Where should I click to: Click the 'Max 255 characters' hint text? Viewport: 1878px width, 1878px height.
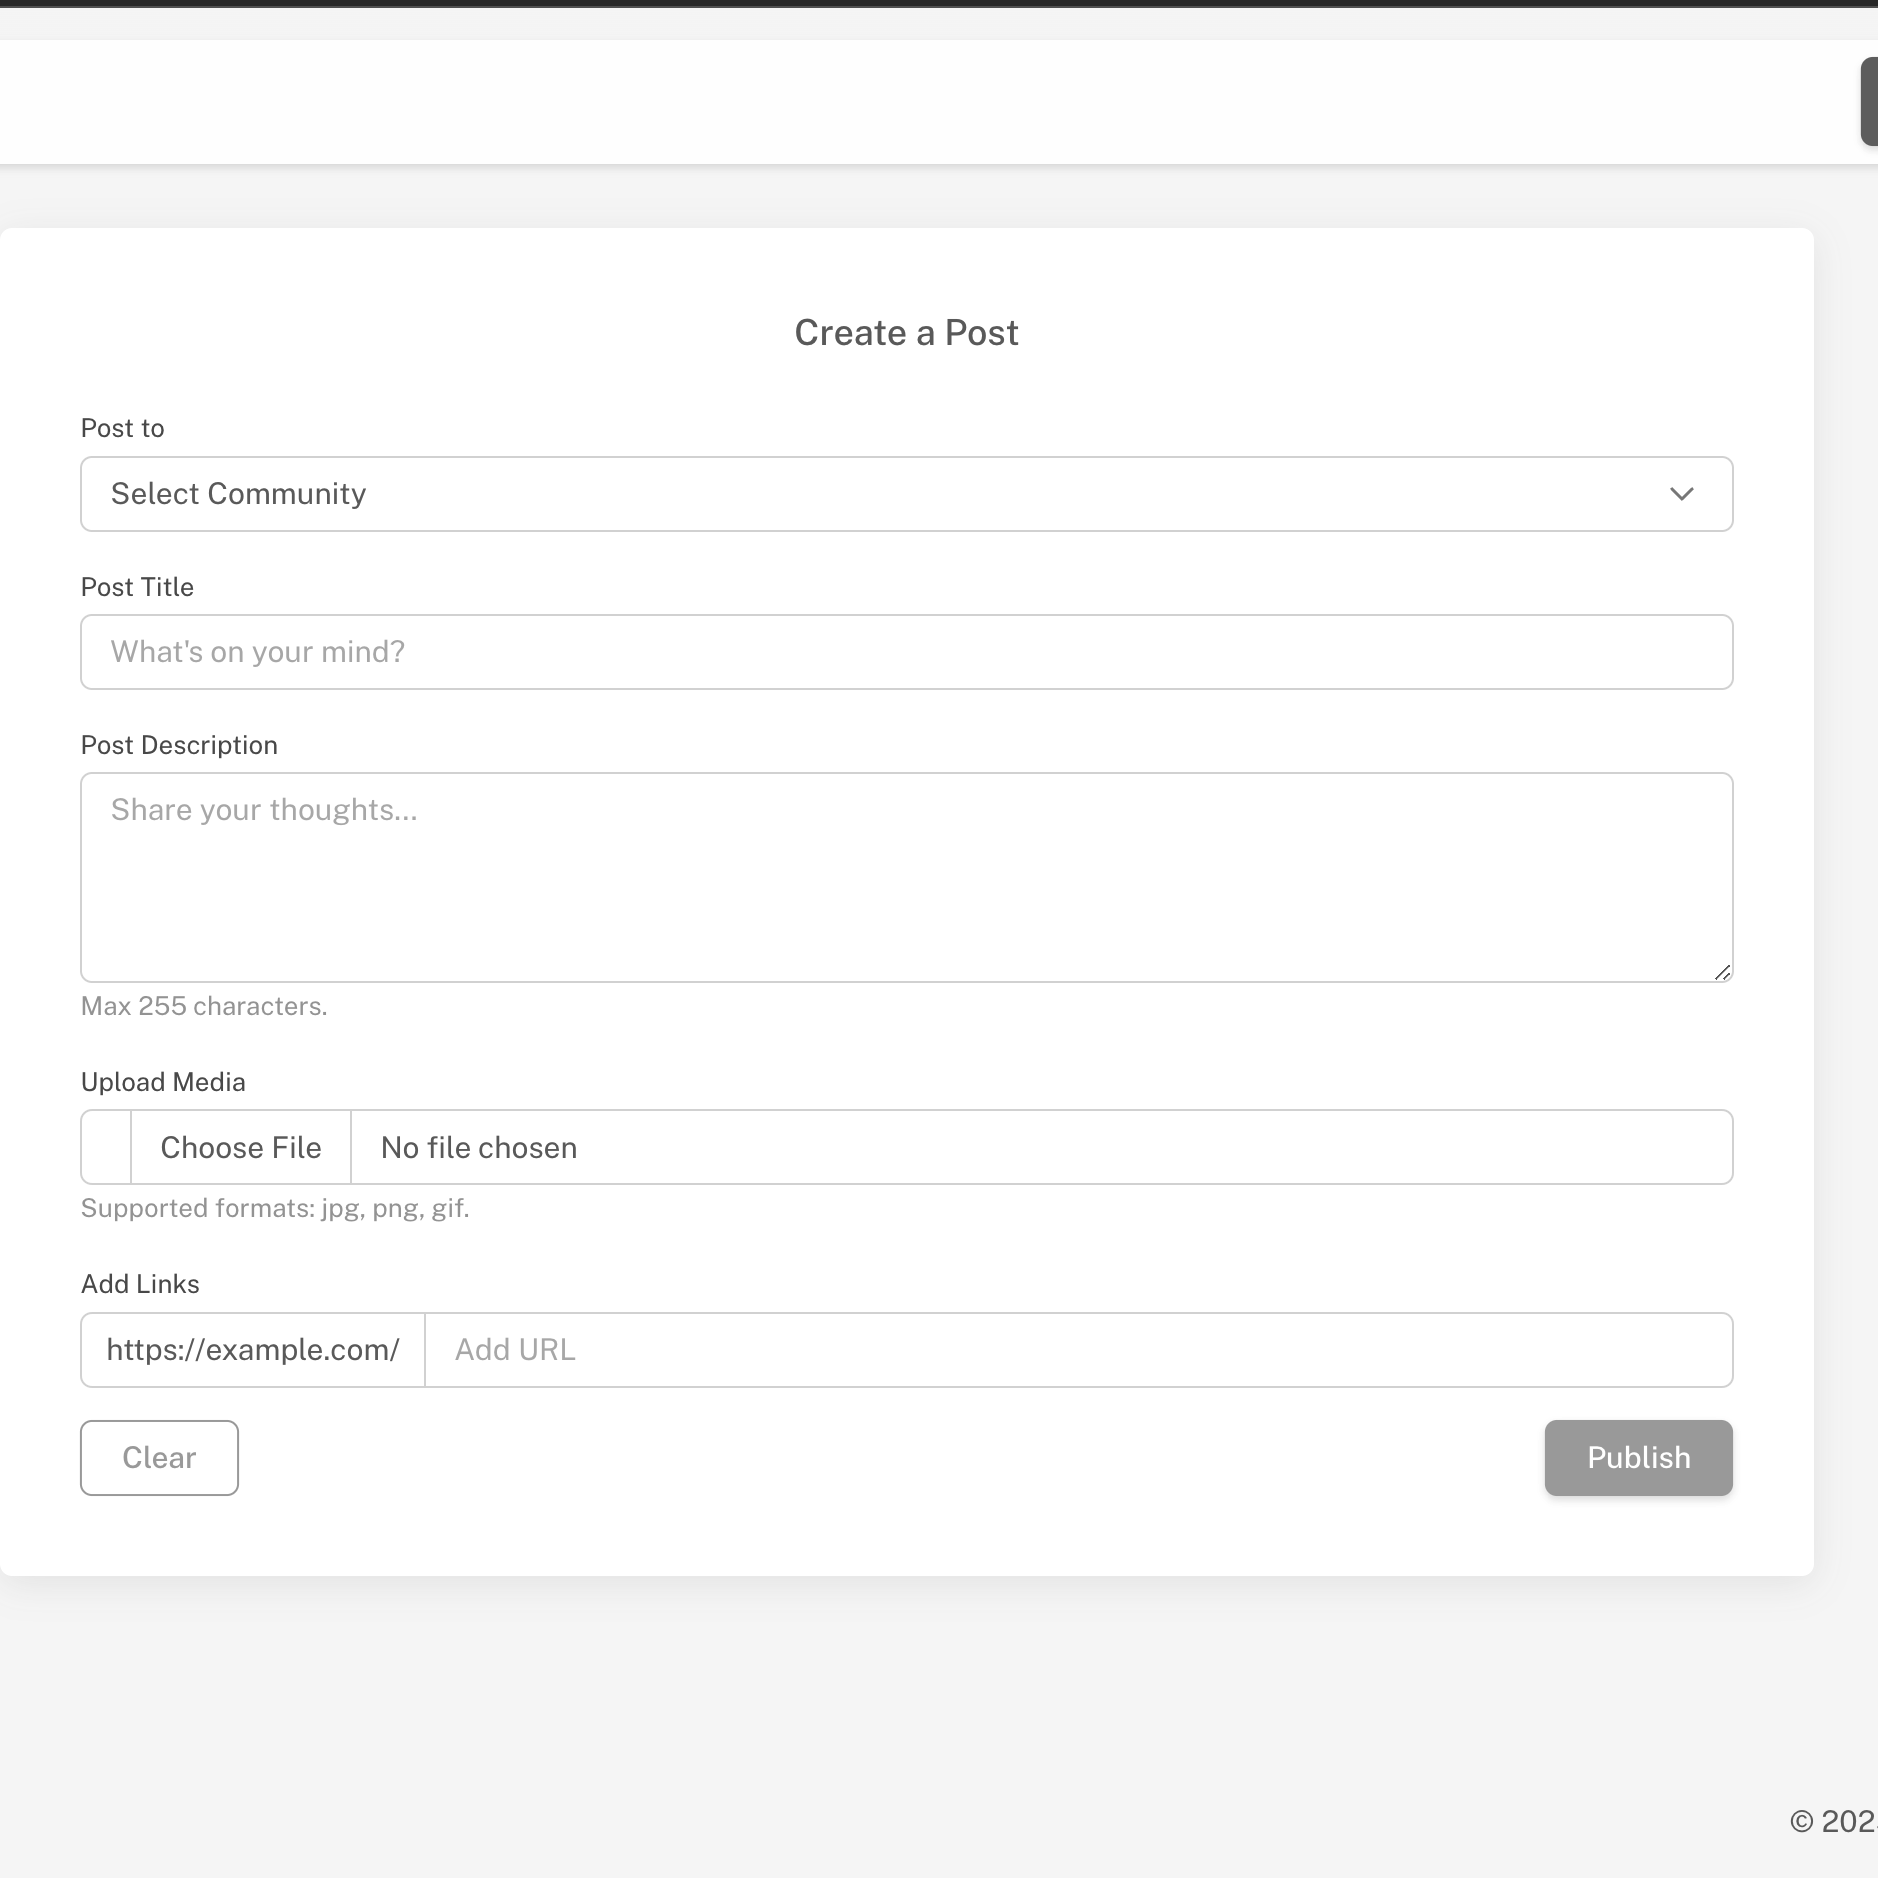(204, 1006)
